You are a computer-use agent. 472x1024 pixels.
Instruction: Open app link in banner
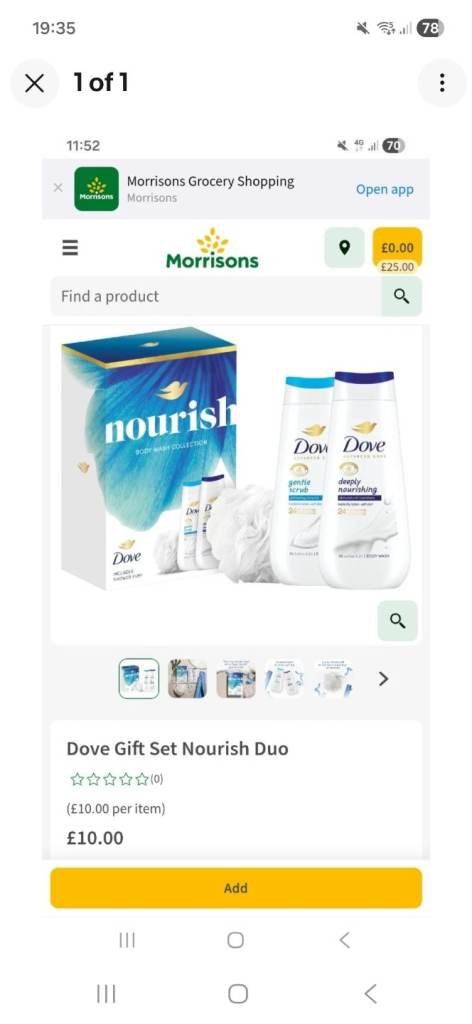tap(385, 189)
